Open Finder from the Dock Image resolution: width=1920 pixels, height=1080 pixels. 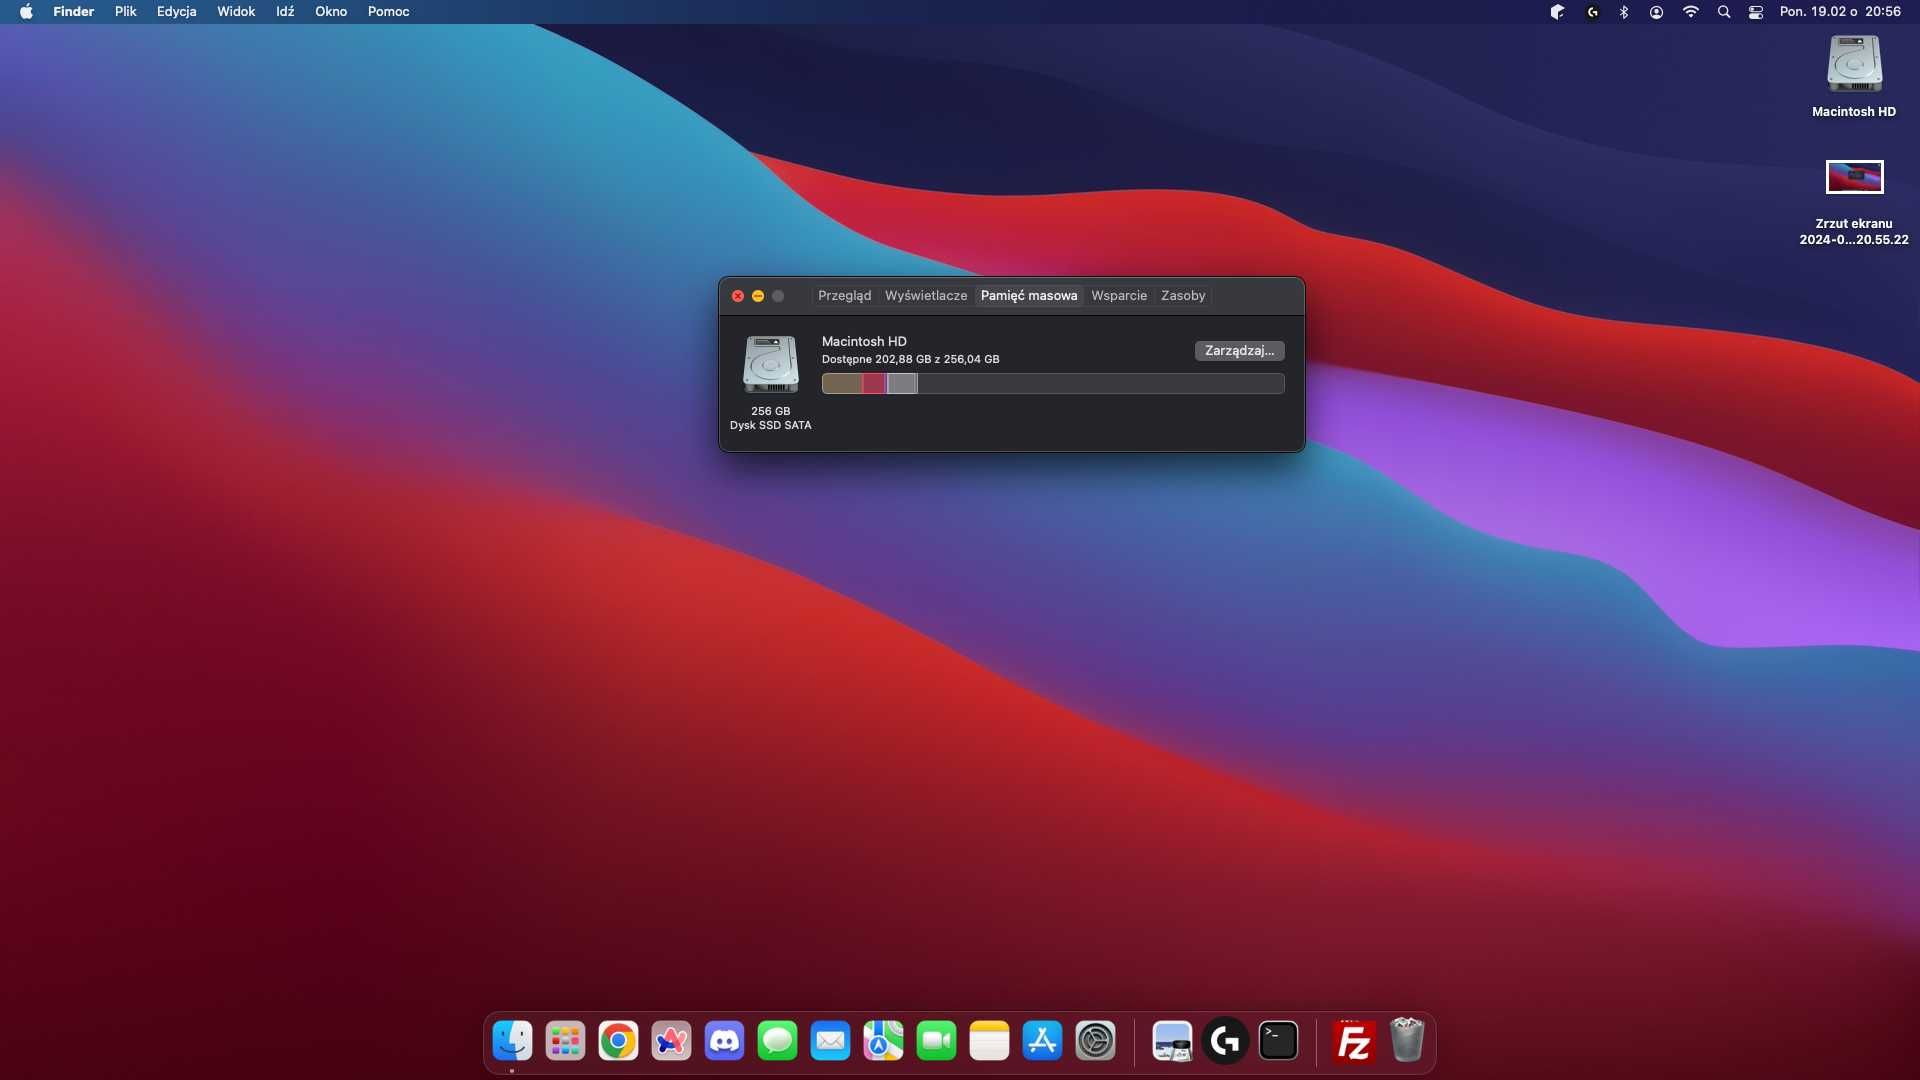coord(512,1041)
